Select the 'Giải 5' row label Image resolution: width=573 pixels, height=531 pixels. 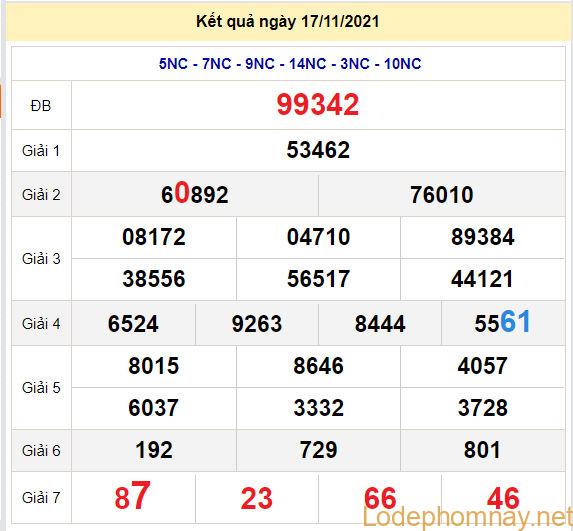click(x=41, y=388)
